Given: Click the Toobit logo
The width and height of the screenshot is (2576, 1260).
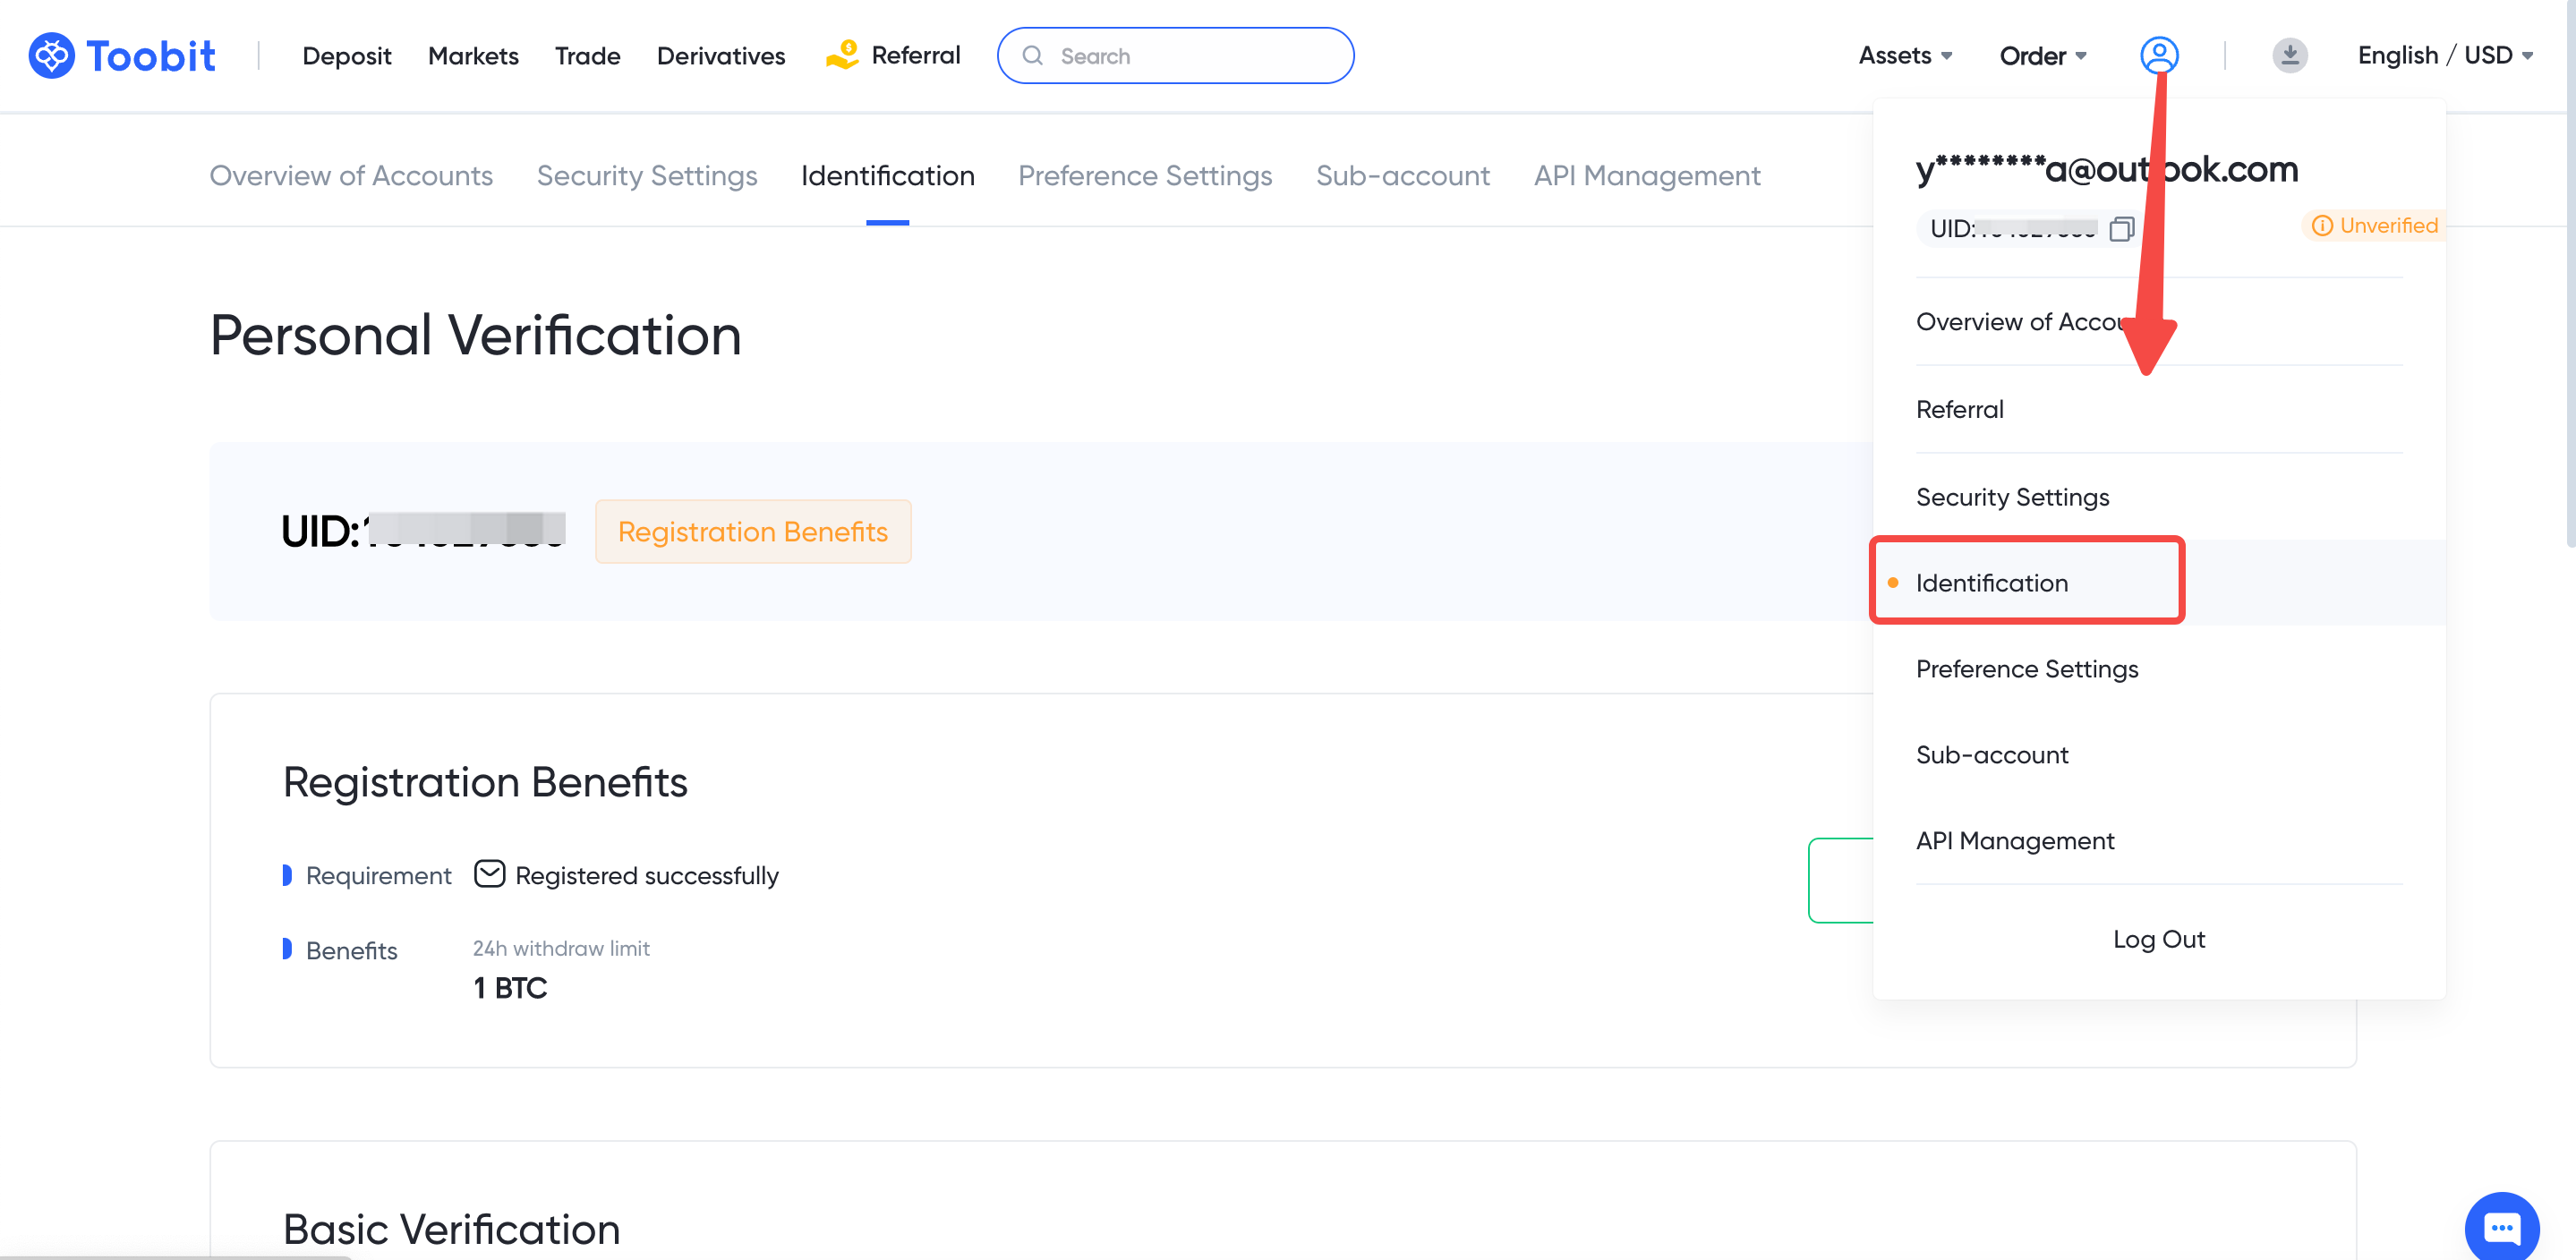Looking at the screenshot, I should click(x=121, y=55).
